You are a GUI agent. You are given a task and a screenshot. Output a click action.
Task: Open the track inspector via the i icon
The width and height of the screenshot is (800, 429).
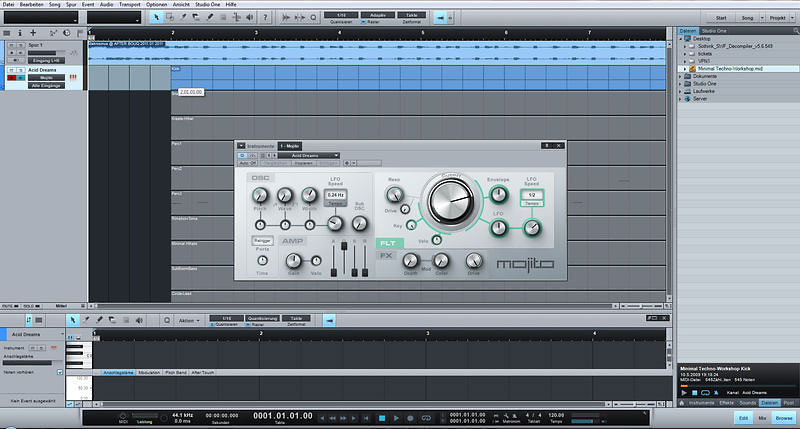point(20,33)
